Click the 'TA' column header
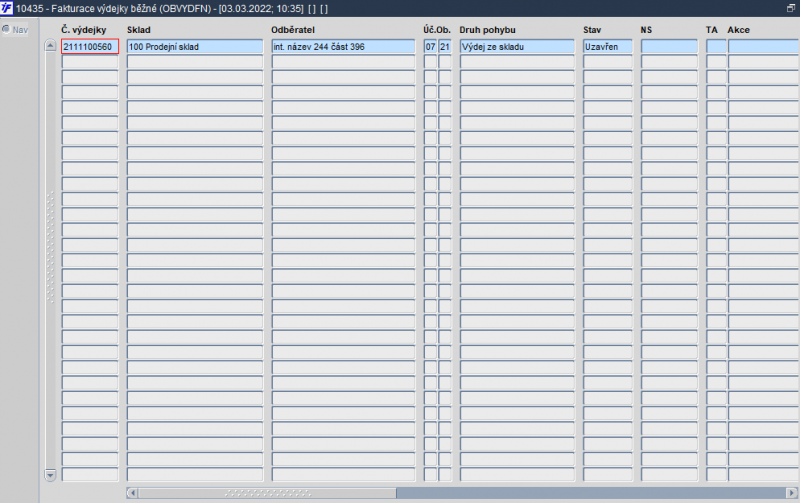 (x=712, y=30)
